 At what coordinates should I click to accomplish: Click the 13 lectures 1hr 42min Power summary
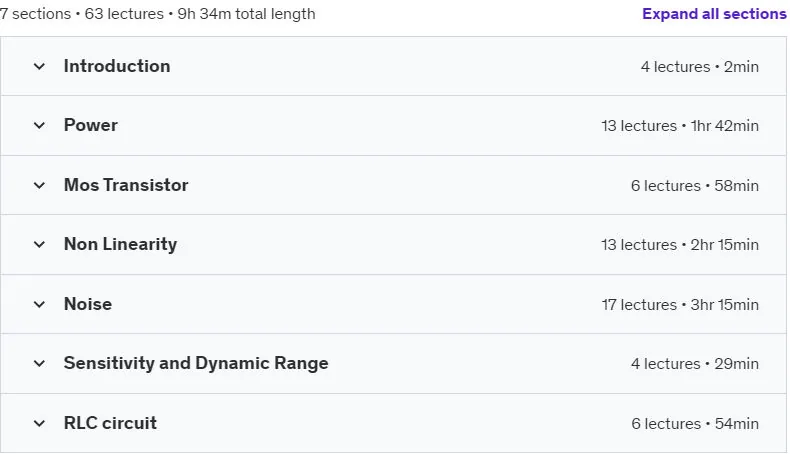coord(680,125)
